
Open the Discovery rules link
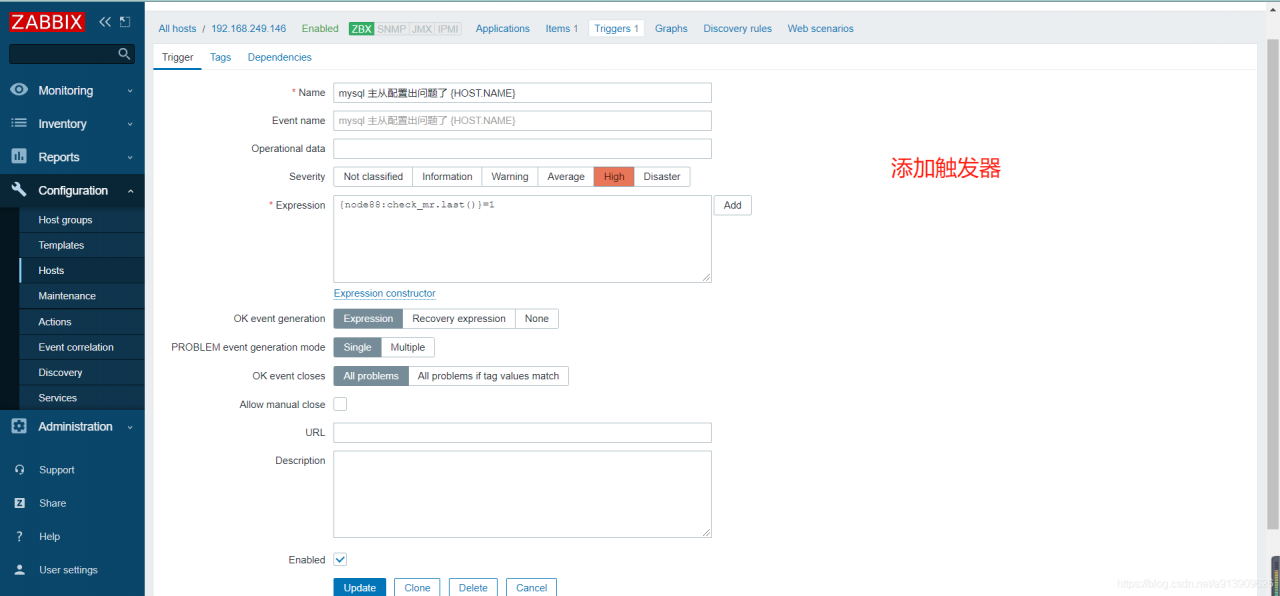(x=738, y=29)
